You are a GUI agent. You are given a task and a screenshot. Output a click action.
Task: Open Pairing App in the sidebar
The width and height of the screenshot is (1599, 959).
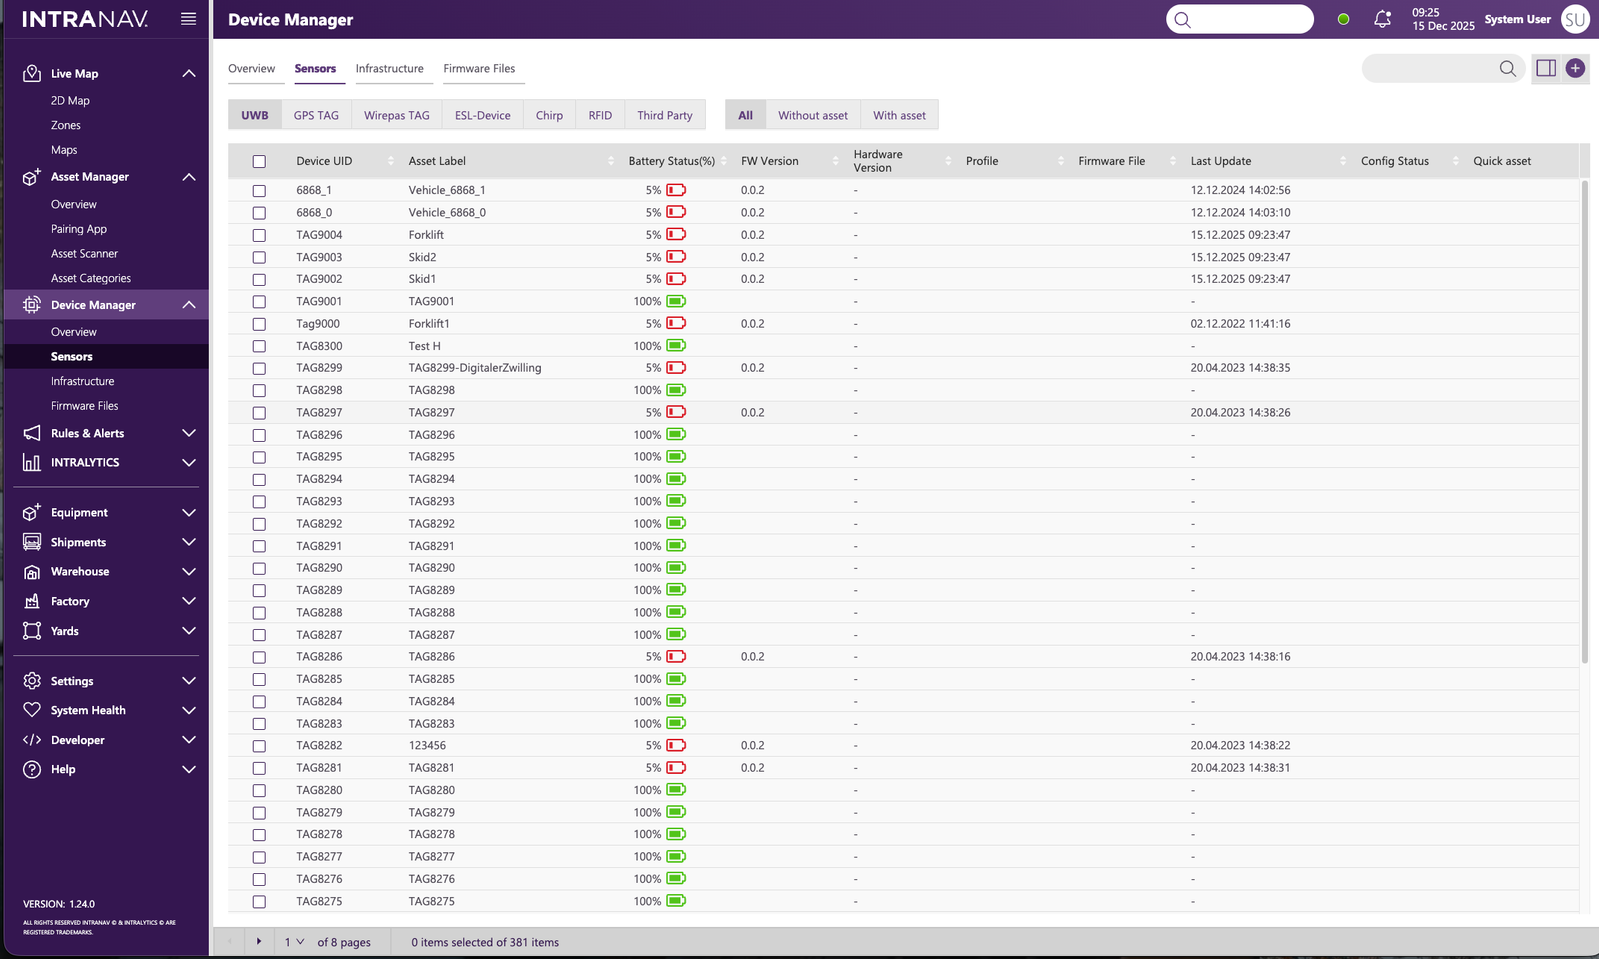coord(79,229)
